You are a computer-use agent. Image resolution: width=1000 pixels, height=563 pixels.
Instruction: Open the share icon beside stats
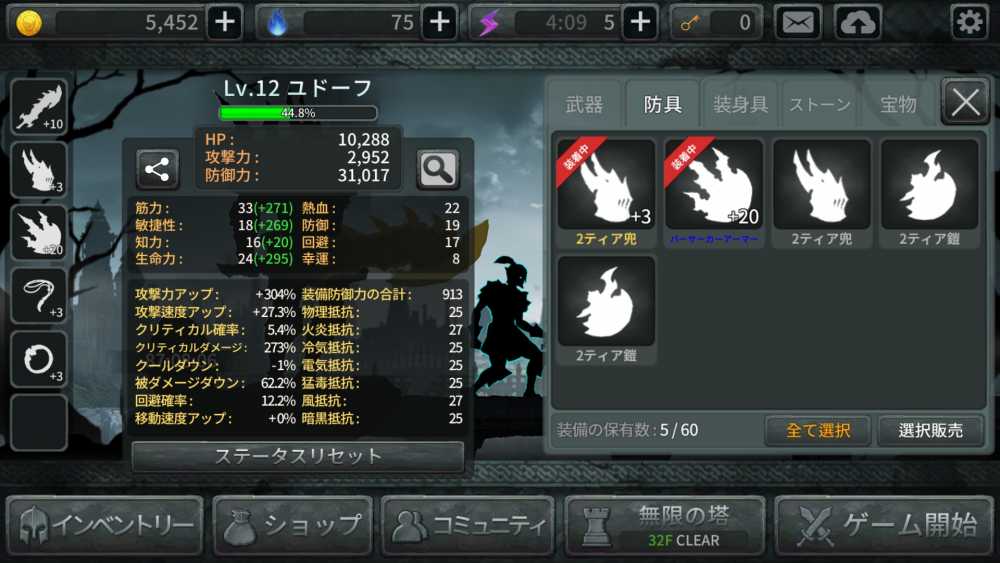(x=157, y=169)
